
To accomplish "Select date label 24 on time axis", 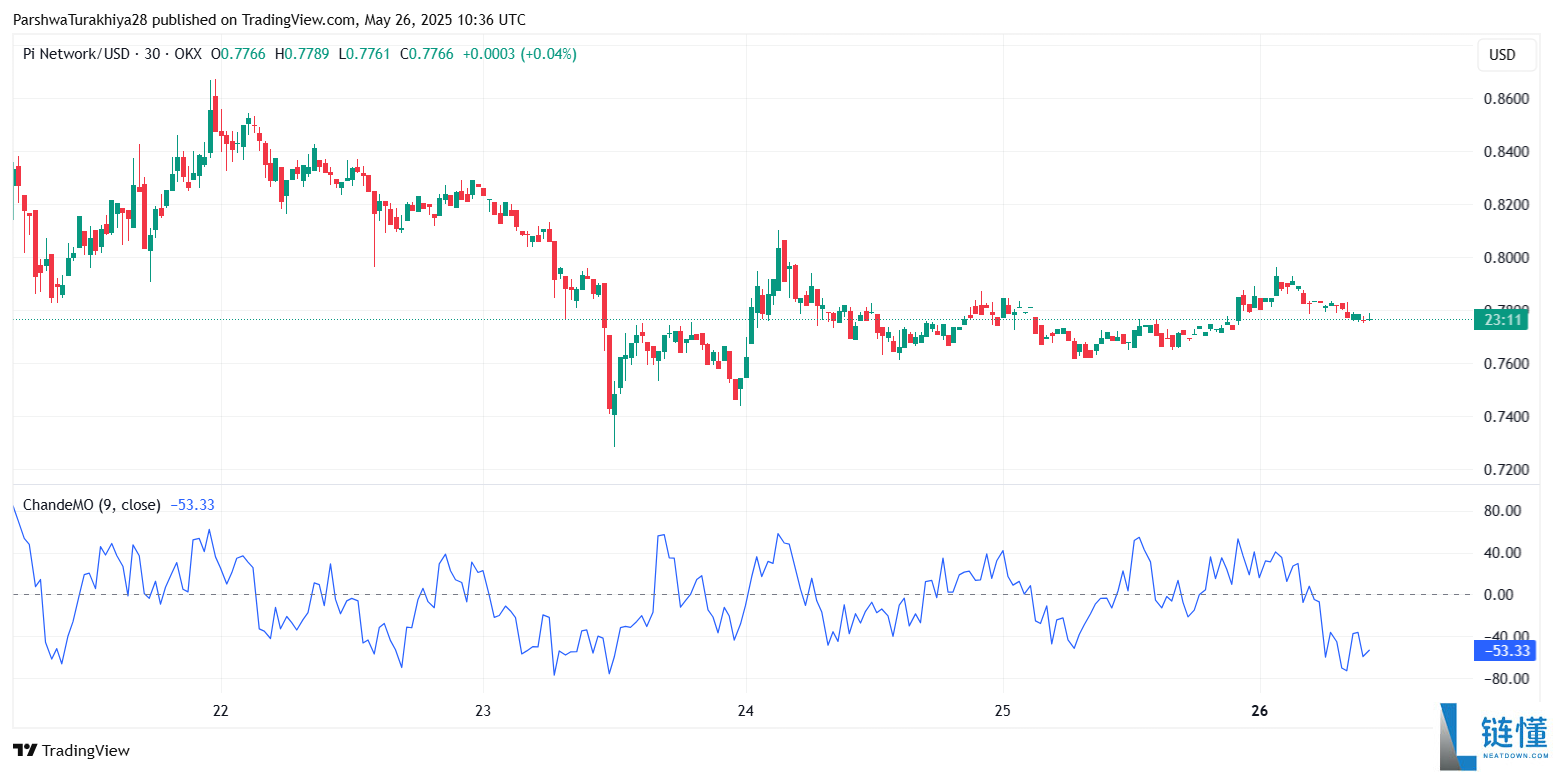I will point(745,711).
